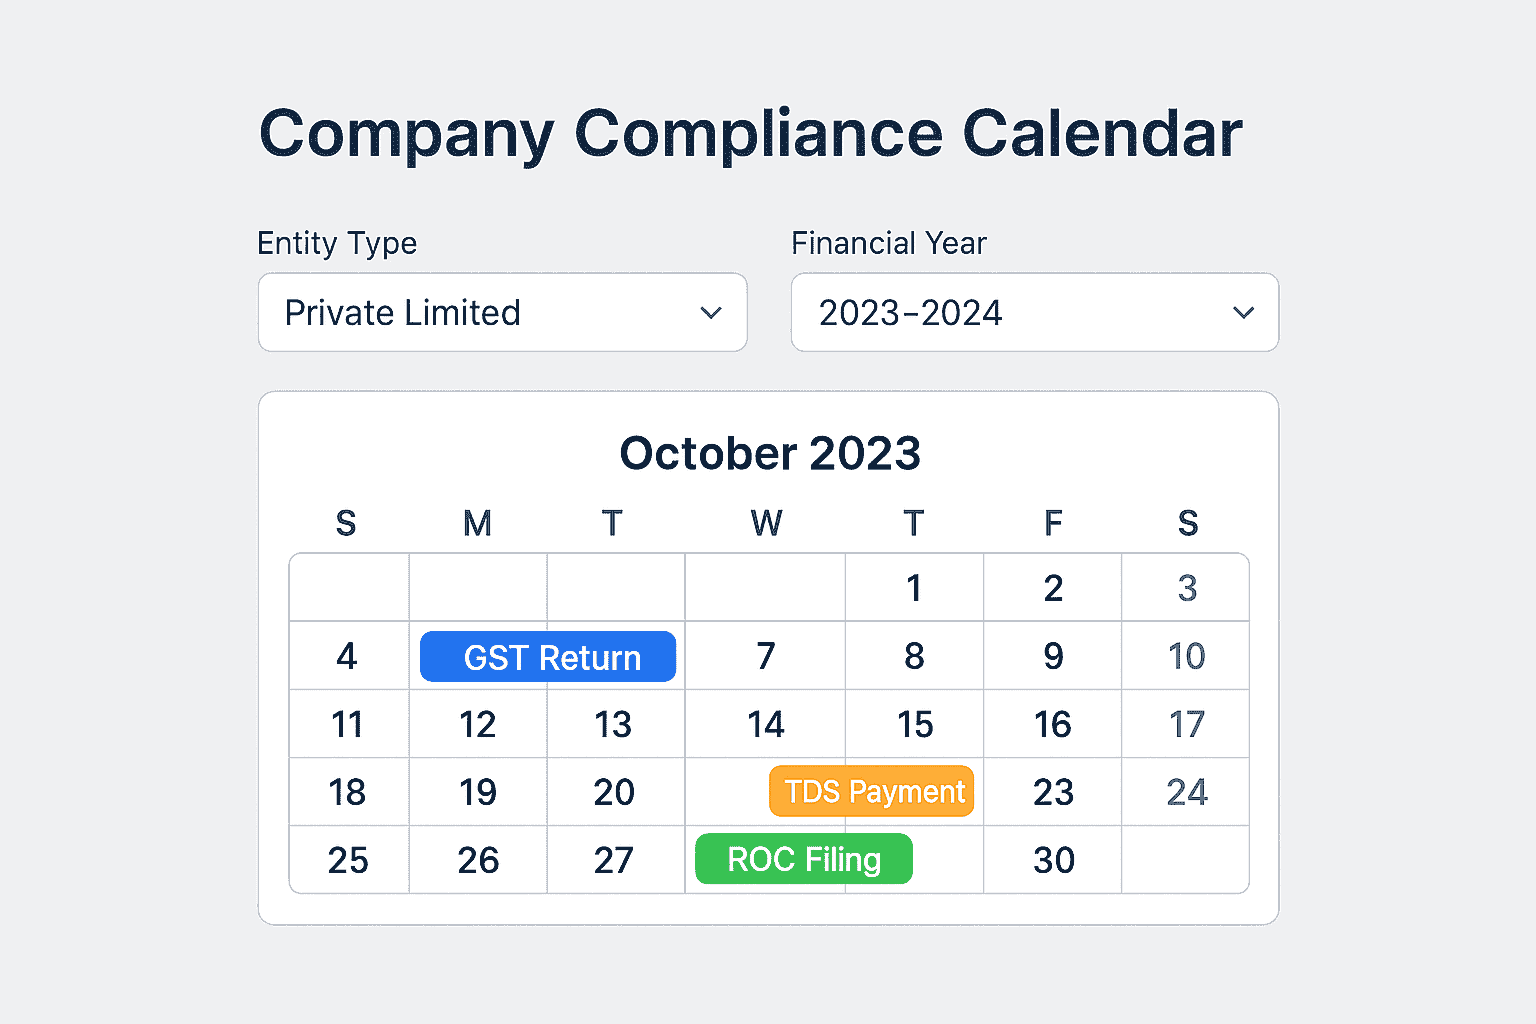1536x1024 pixels.
Task: Click the 2023-2024 chevron arrow
Action: coord(1243,313)
